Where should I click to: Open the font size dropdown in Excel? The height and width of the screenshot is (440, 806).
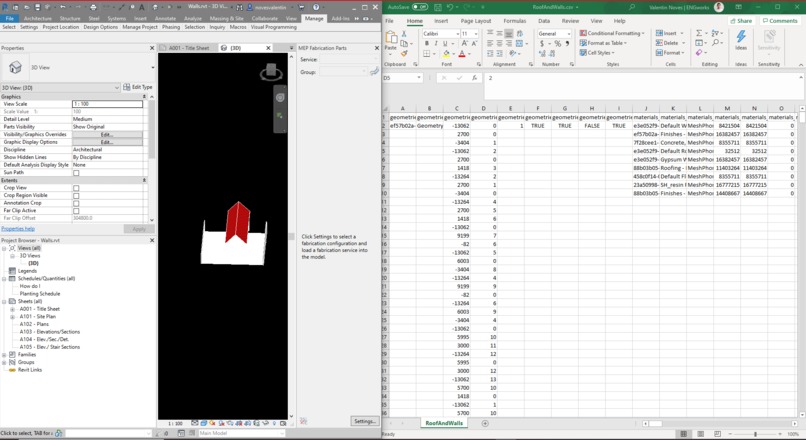(x=476, y=33)
